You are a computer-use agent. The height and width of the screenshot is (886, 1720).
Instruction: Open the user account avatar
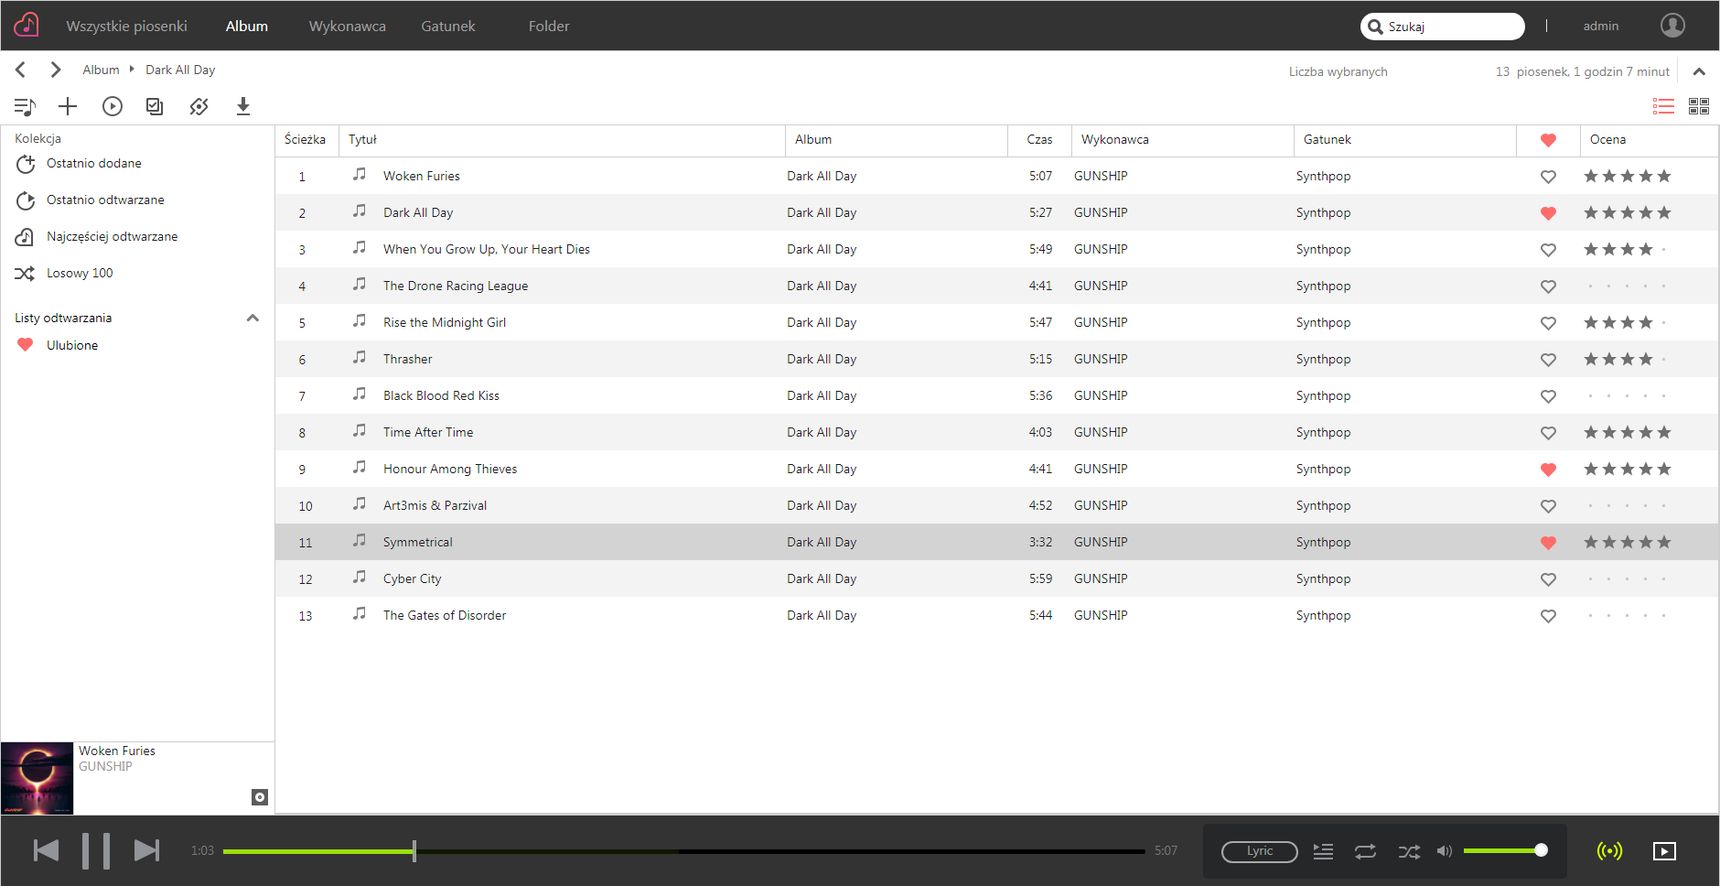[1673, 25]
